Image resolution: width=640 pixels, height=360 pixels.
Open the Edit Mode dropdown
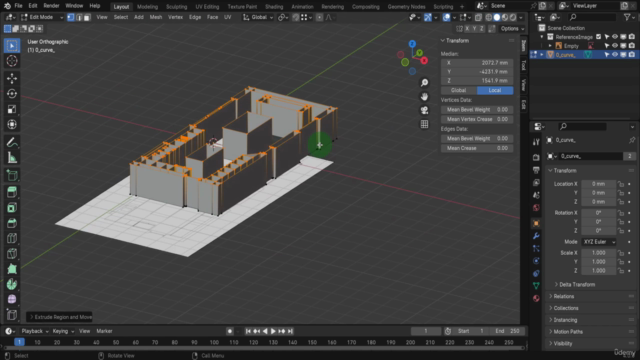pos(42,18)
